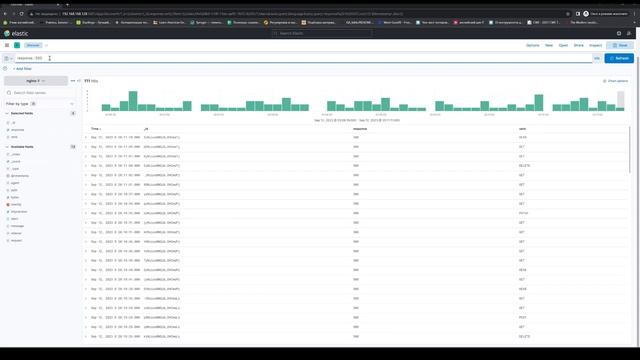Select the _index available field
The height and width of the screenshot is (360, 640).
(x=15, y=154)
